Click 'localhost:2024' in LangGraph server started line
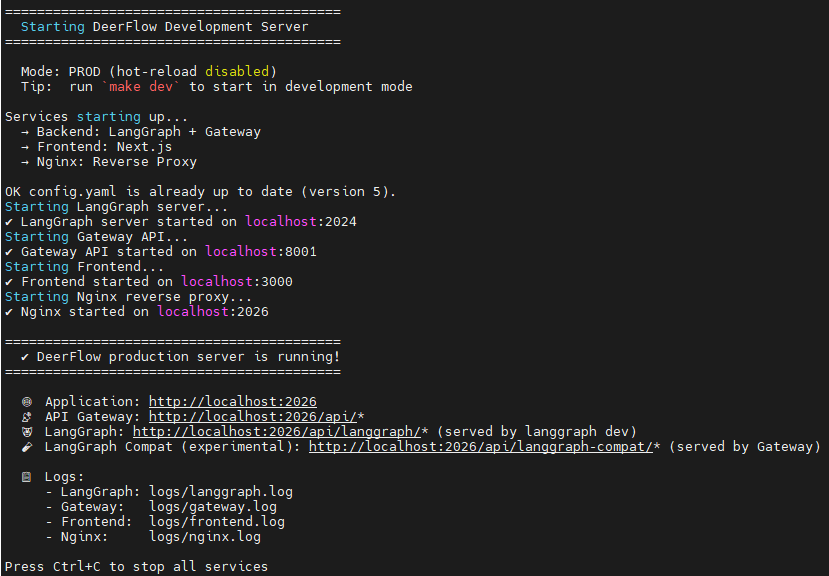The image size is (829, 576). (x=301, y=222)
